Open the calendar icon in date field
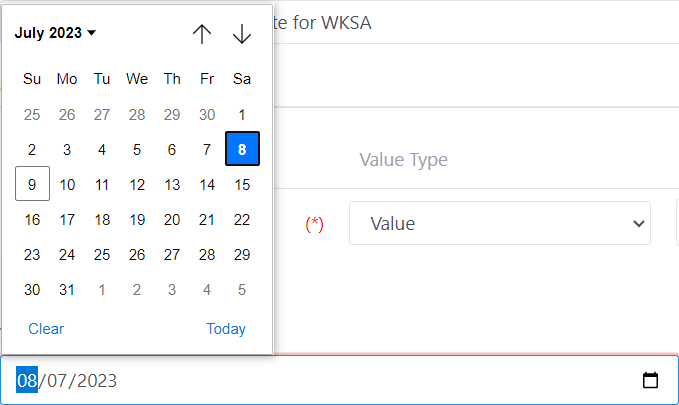 point(650,380)
